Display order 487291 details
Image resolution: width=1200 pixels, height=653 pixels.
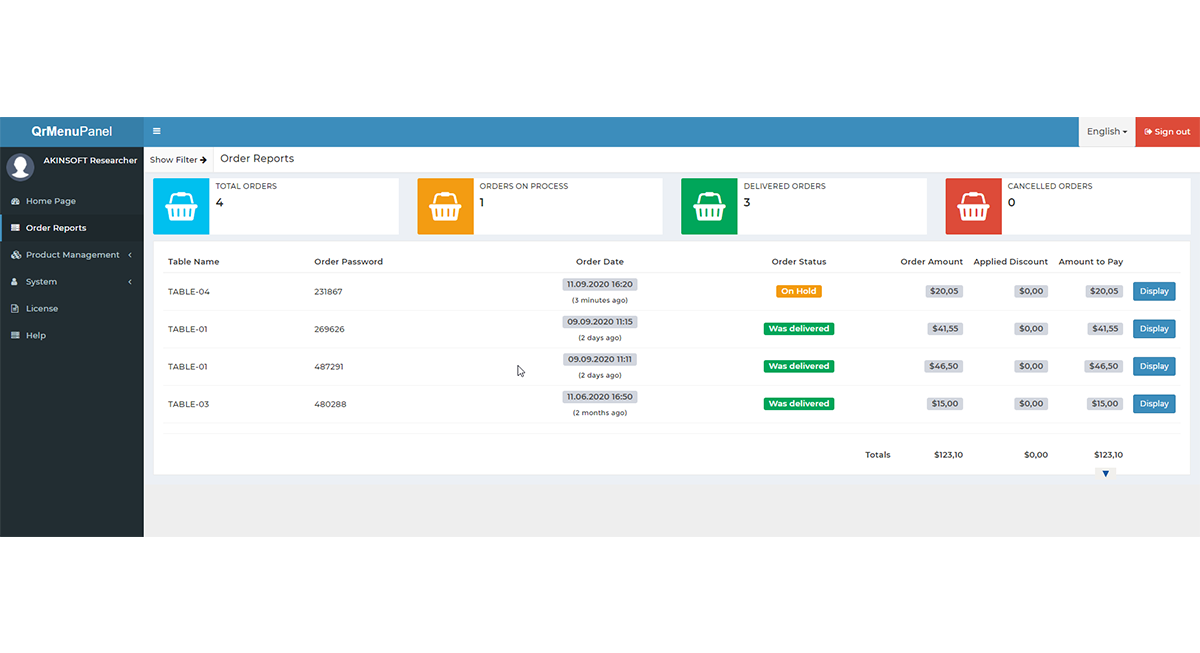[x=1154, y=366]
